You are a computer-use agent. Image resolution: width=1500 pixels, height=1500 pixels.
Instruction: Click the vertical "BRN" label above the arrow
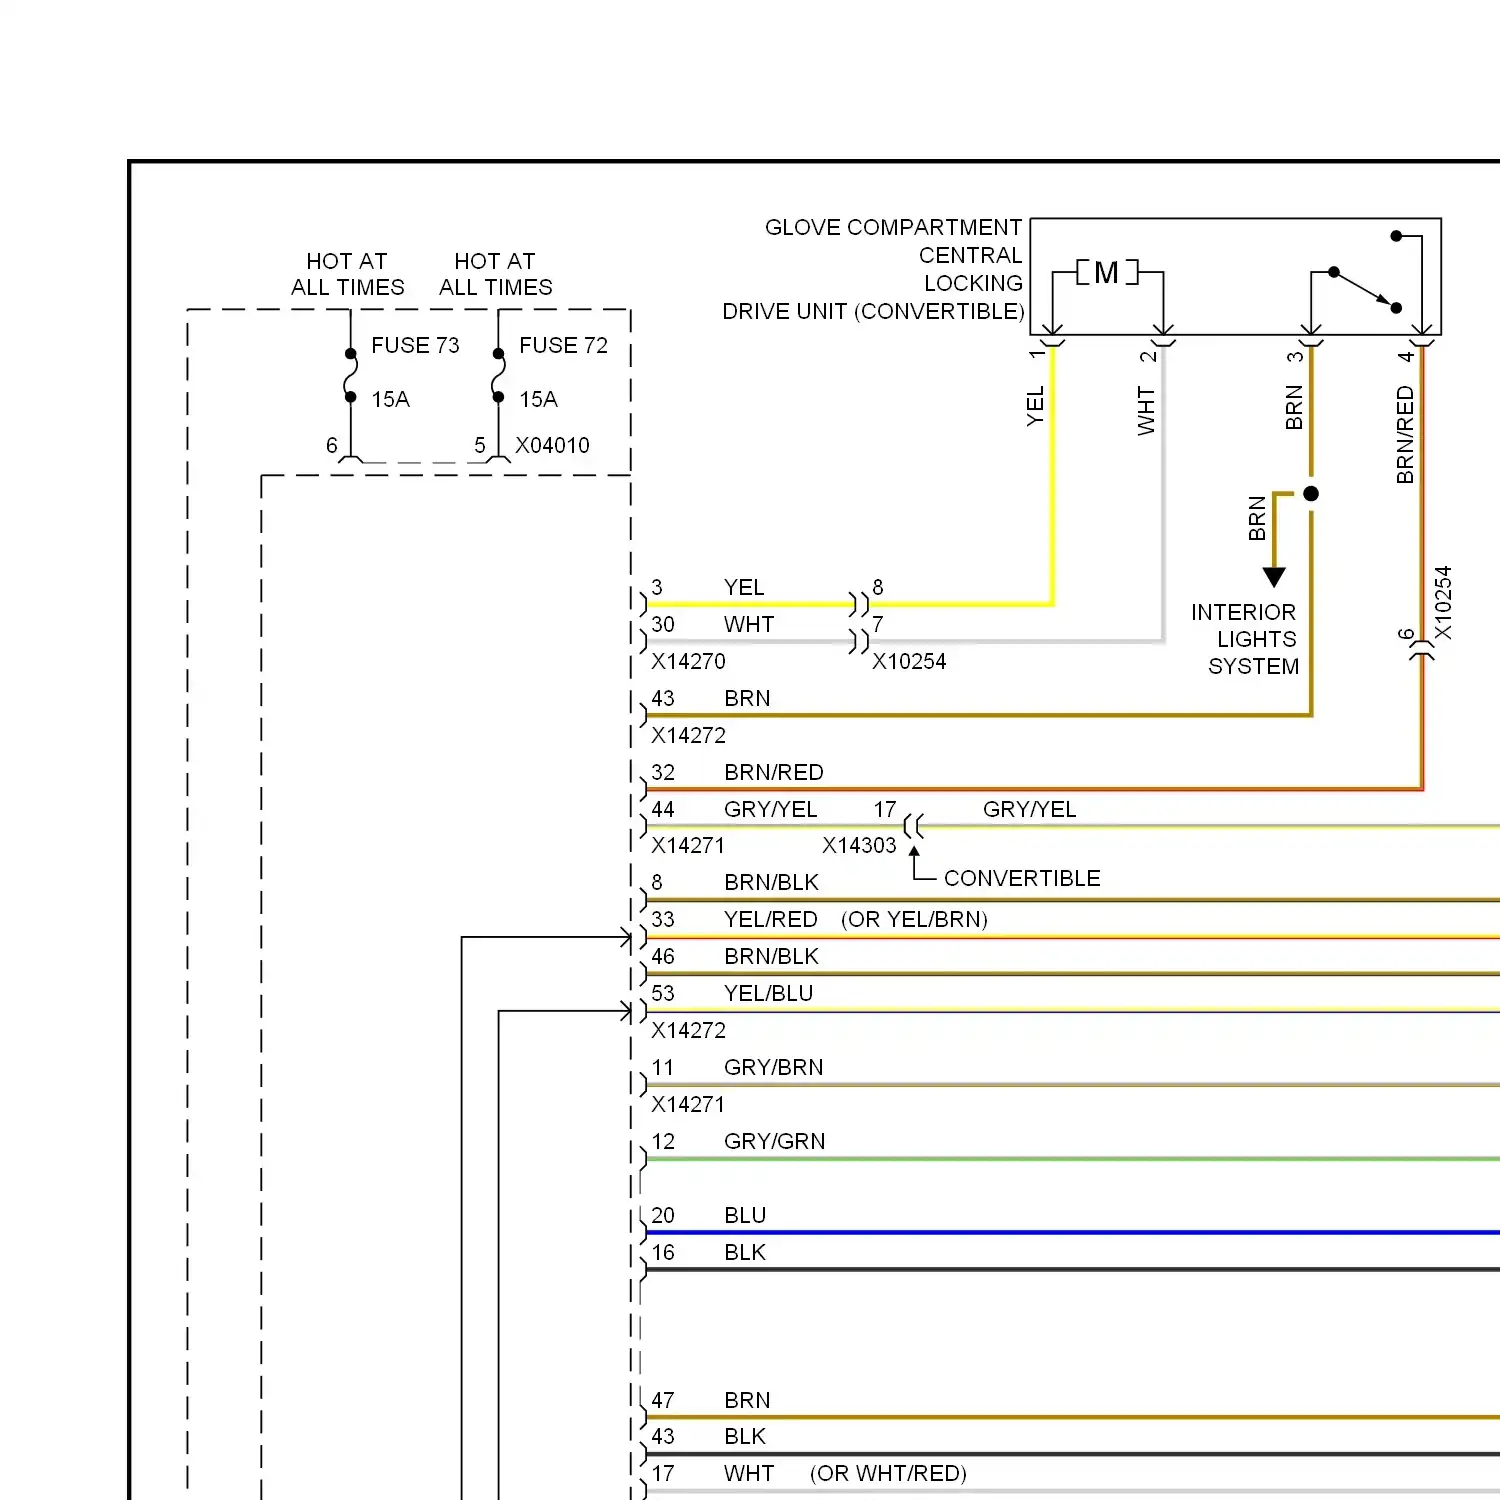(1257, 518)
